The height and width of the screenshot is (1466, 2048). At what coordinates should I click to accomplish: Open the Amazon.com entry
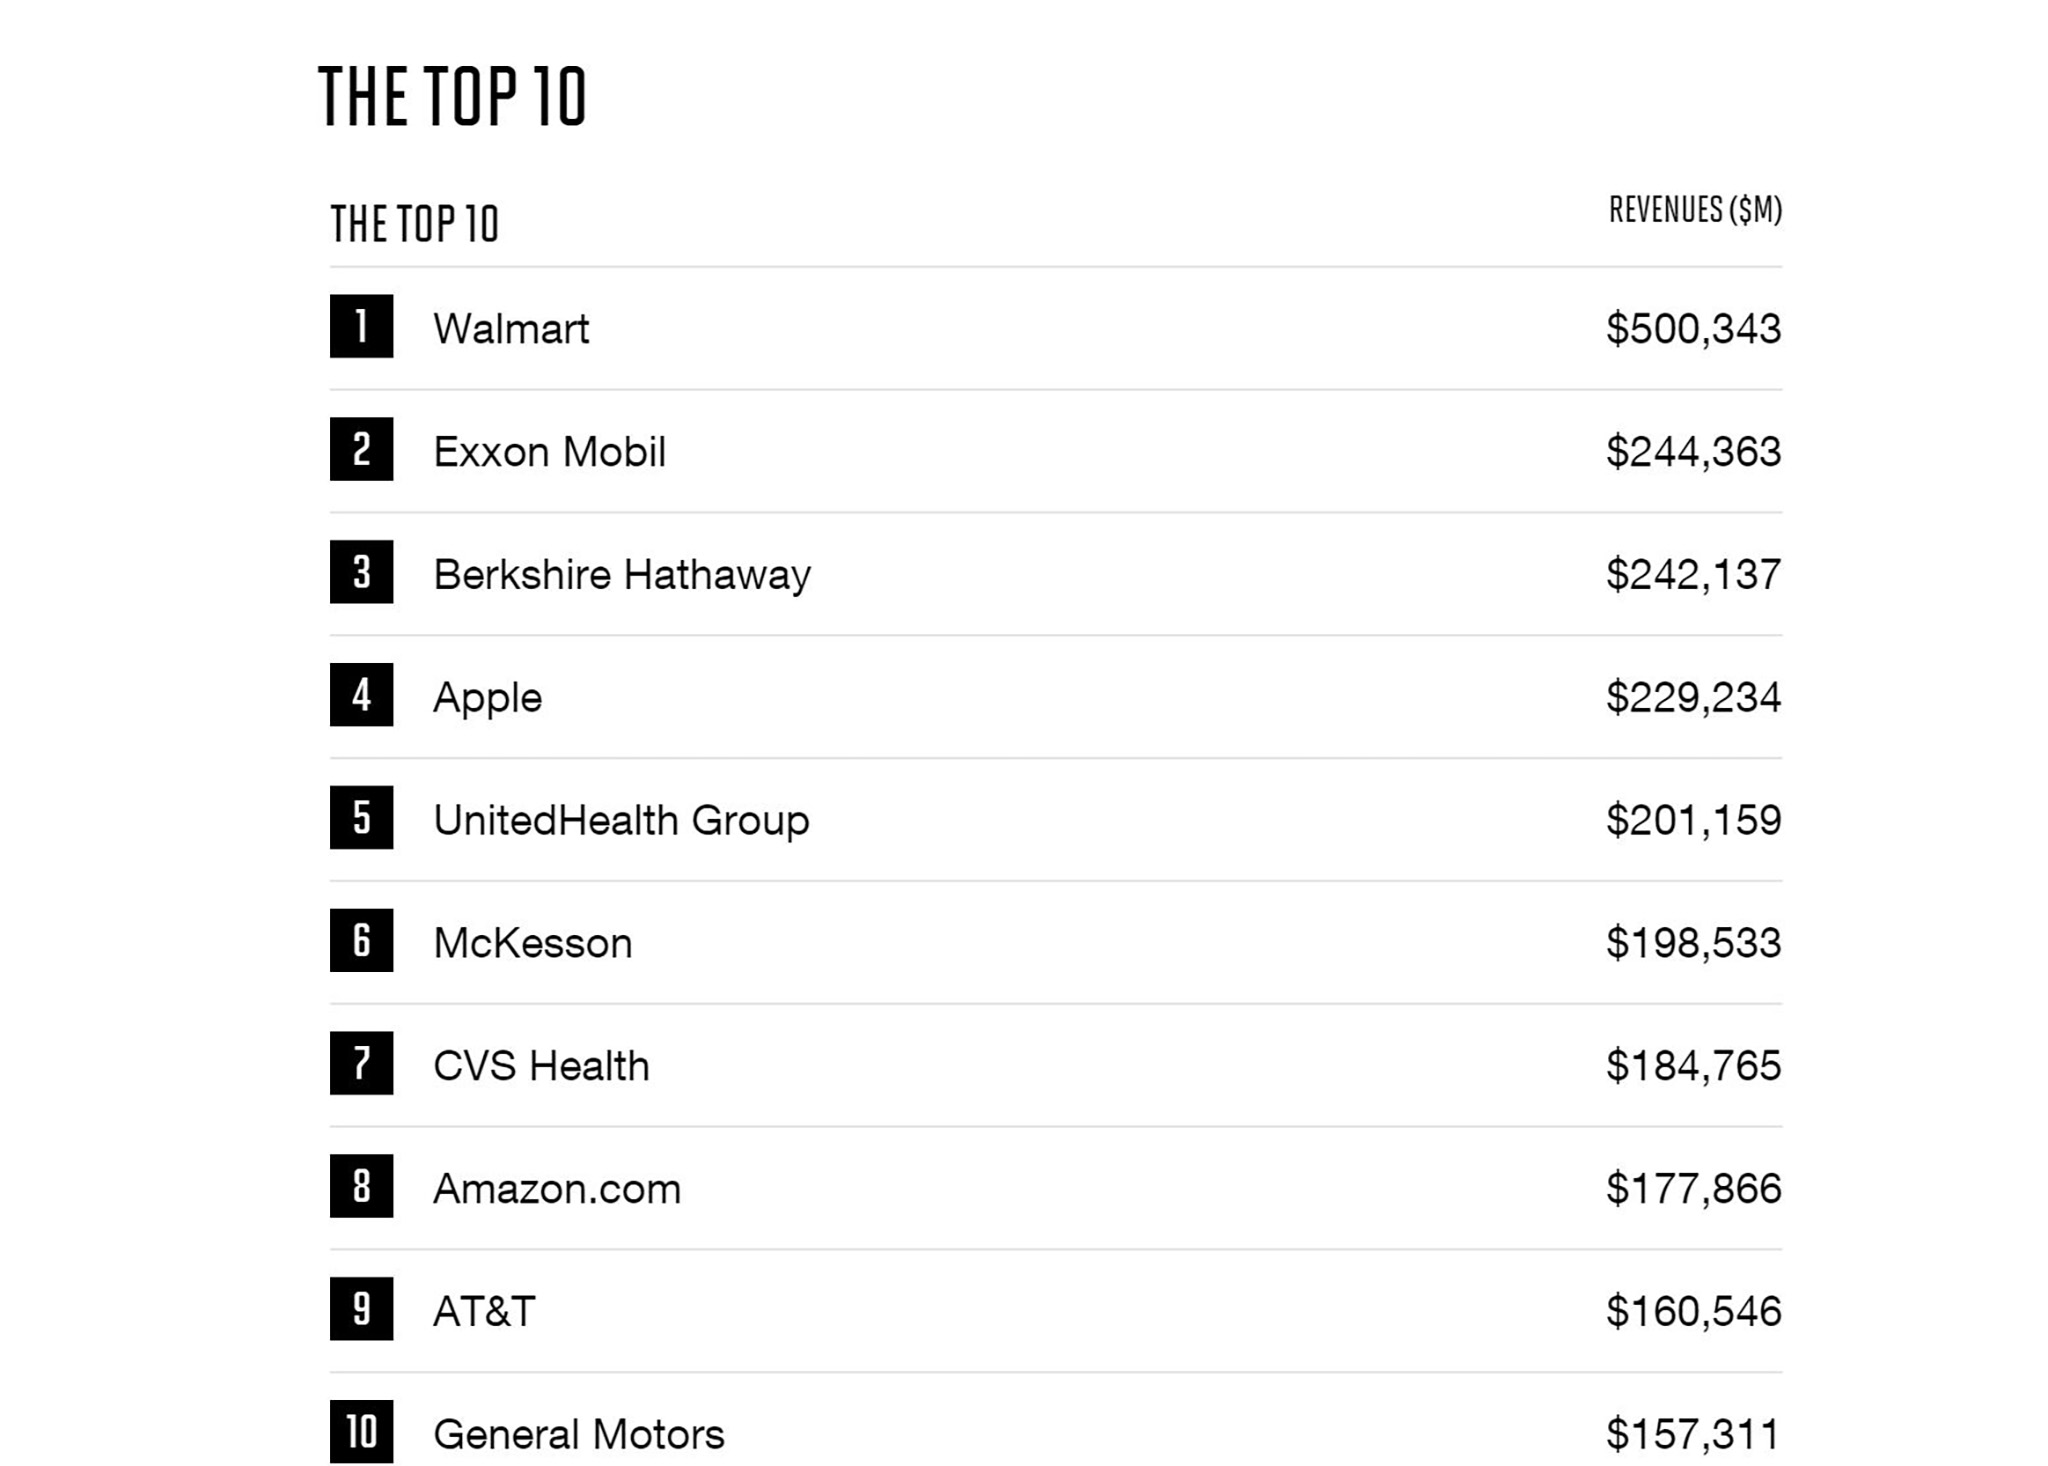[x=556, y=1189]
